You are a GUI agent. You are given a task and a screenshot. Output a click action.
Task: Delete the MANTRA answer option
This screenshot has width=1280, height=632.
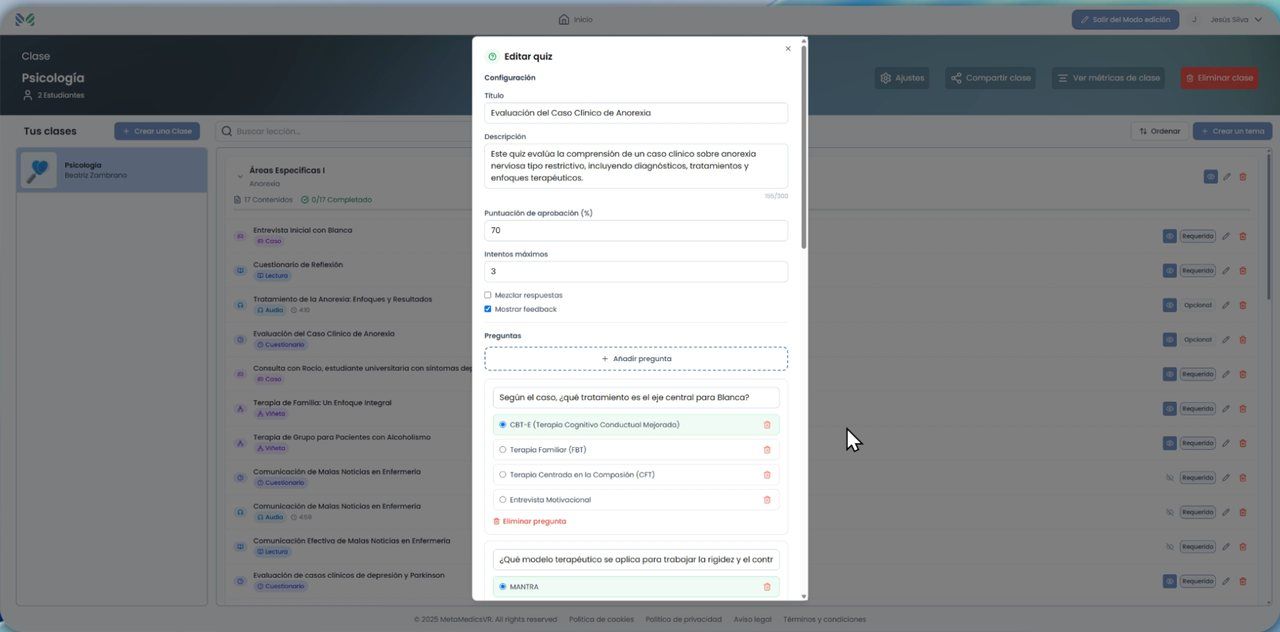(767, 587)
